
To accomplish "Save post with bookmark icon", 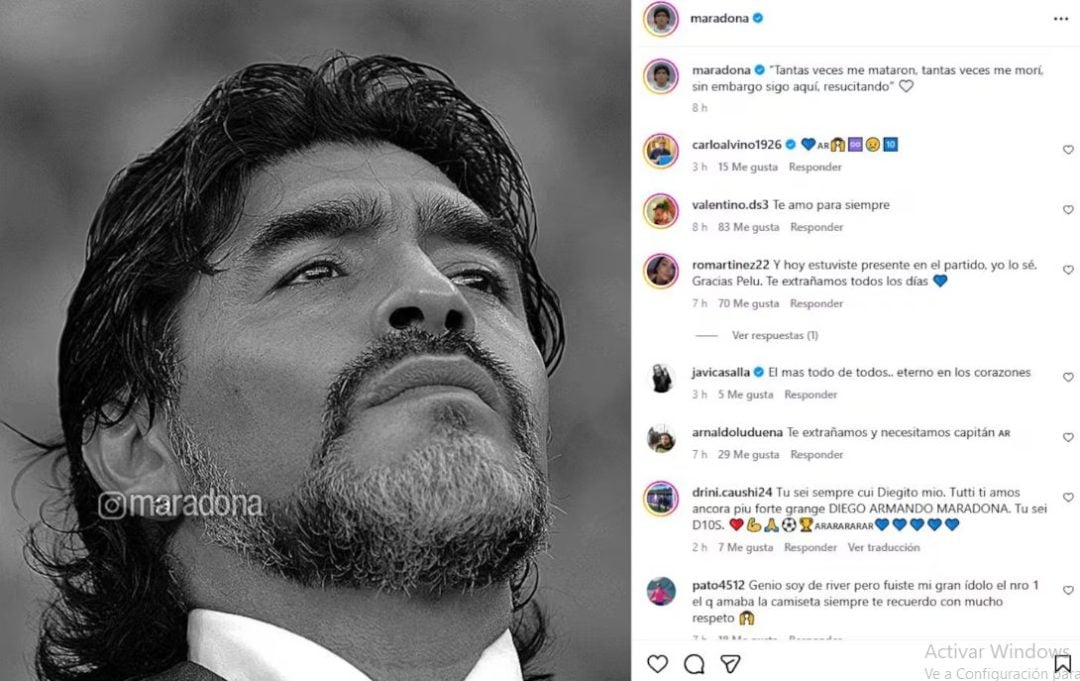I will (1062, 664).
